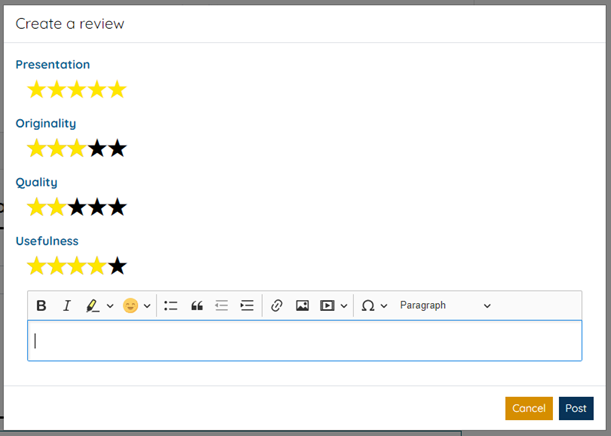Screen dimensions: 611x436
Task: Give Usefulness the fifth star
Action: [x=117, y=267]
